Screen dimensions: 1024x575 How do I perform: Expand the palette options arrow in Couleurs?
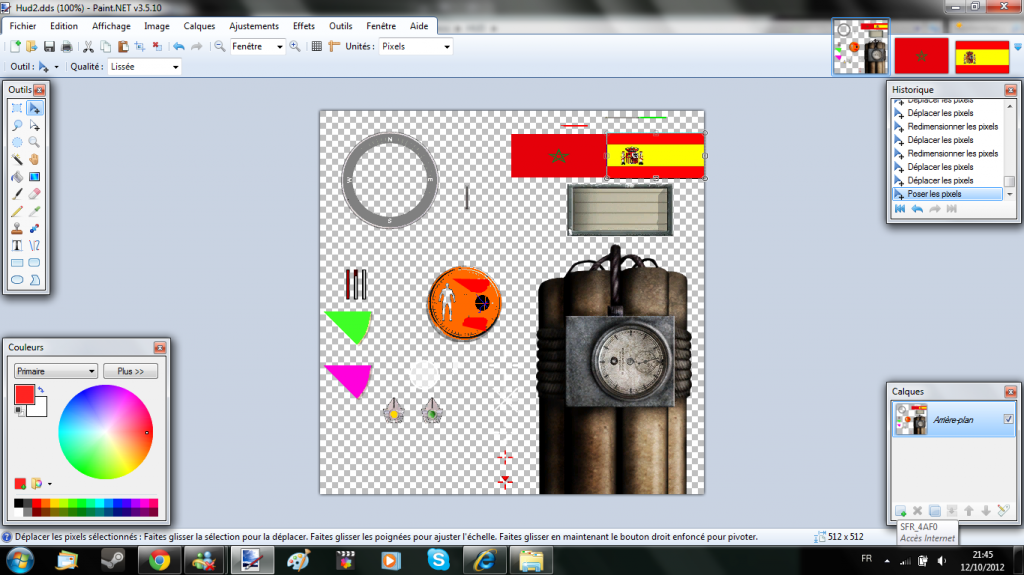click(50, 484)
